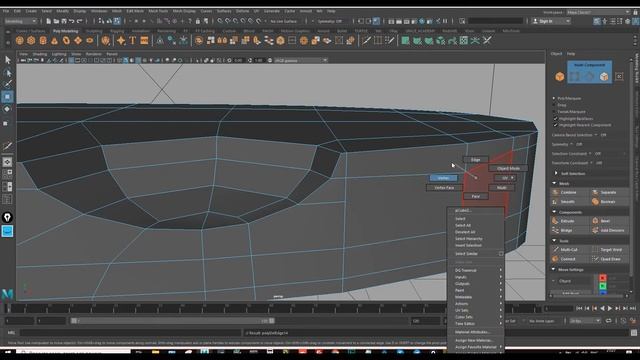Viewport: 640px width, 360px height.
Task: Choose the Lasso select tool
Action: point(7,73)
